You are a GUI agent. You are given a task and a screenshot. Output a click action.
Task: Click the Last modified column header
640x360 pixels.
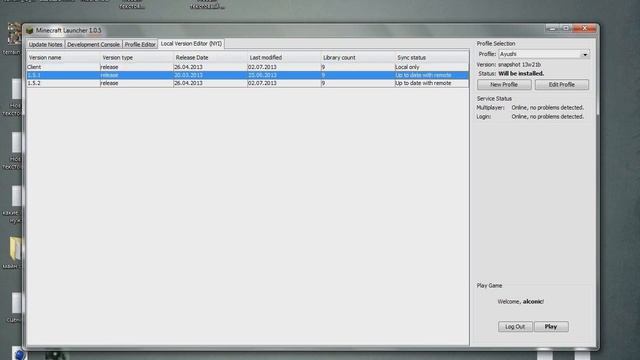pos(284,58)
